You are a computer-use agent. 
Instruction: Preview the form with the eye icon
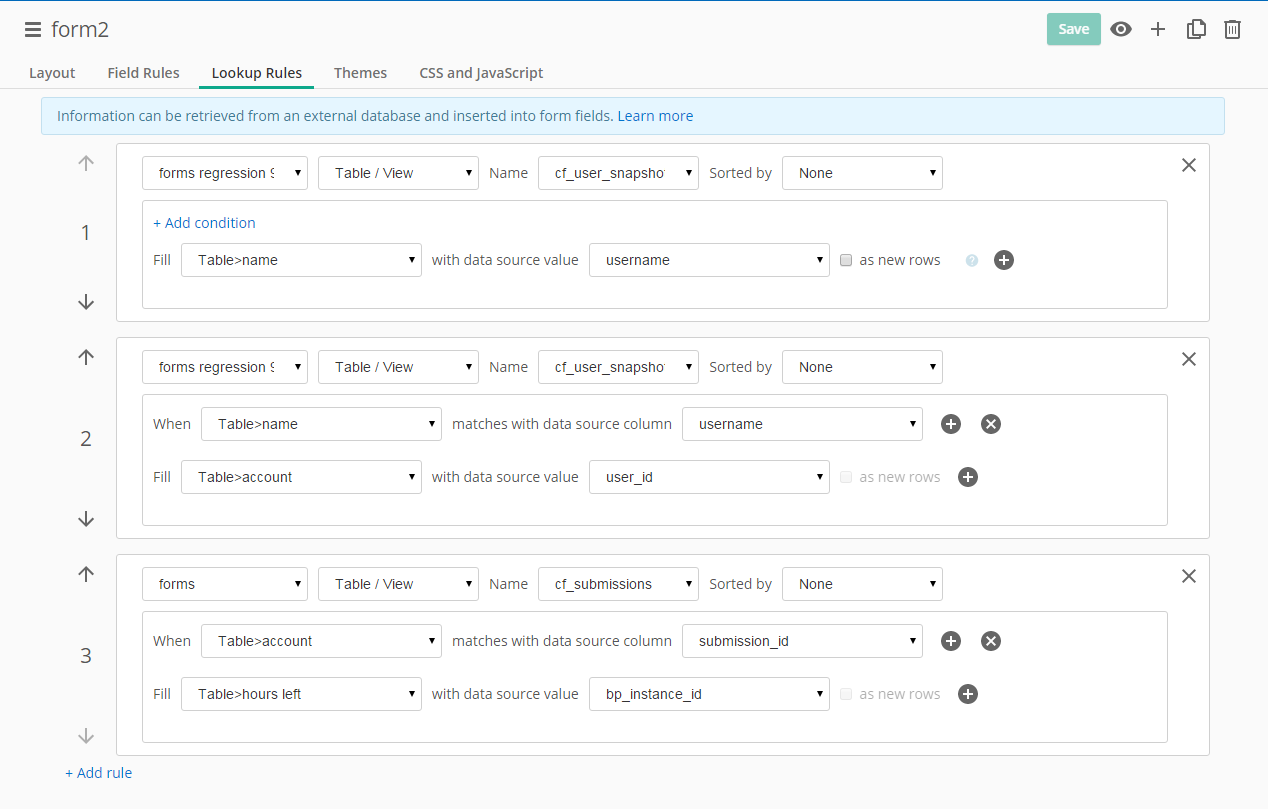(x=1121, y=29)
